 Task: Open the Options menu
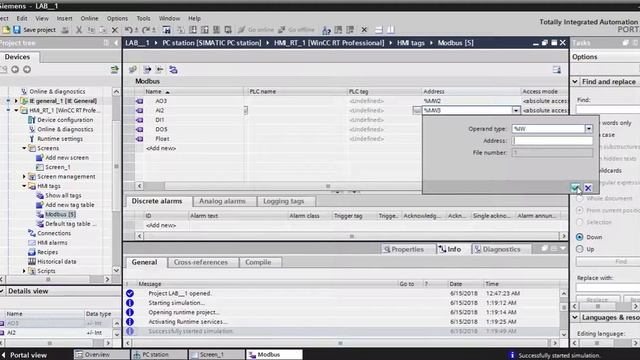pos(117,18)
